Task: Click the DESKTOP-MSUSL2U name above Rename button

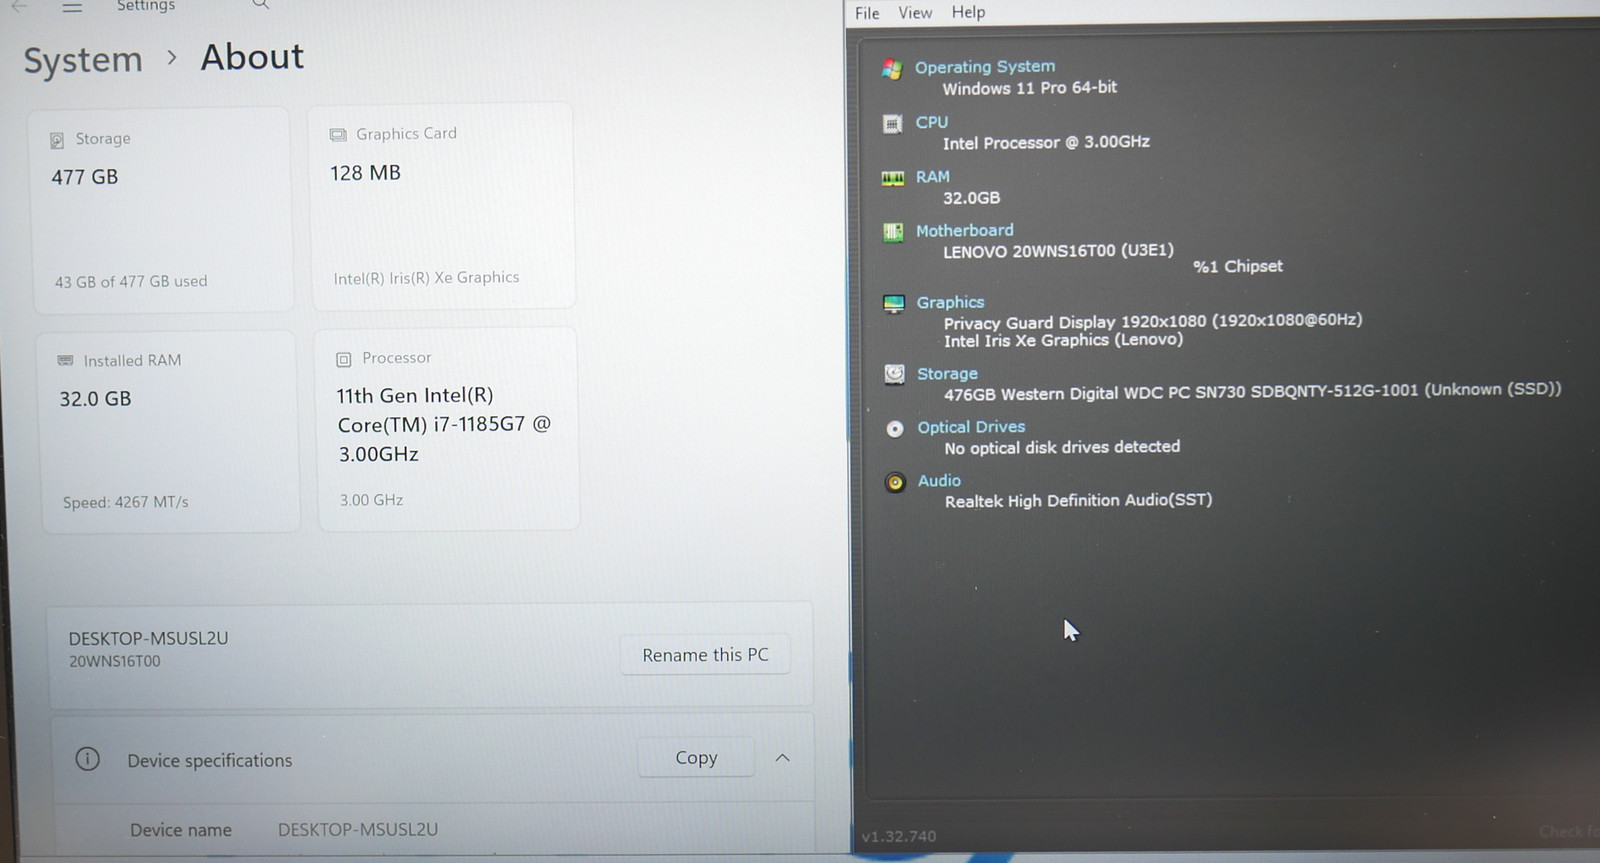Action: (x=148, y=638)
